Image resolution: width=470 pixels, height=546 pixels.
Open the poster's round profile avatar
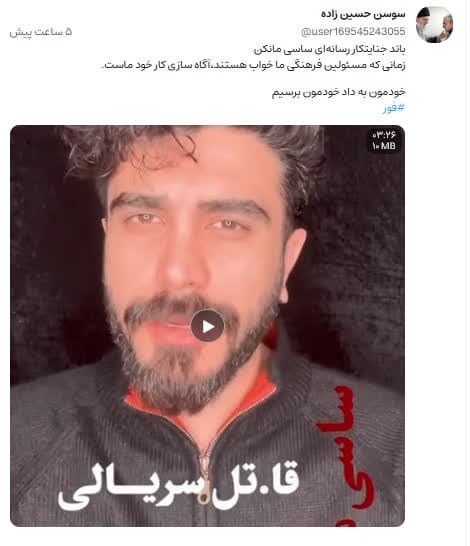[x=434, y=25]
